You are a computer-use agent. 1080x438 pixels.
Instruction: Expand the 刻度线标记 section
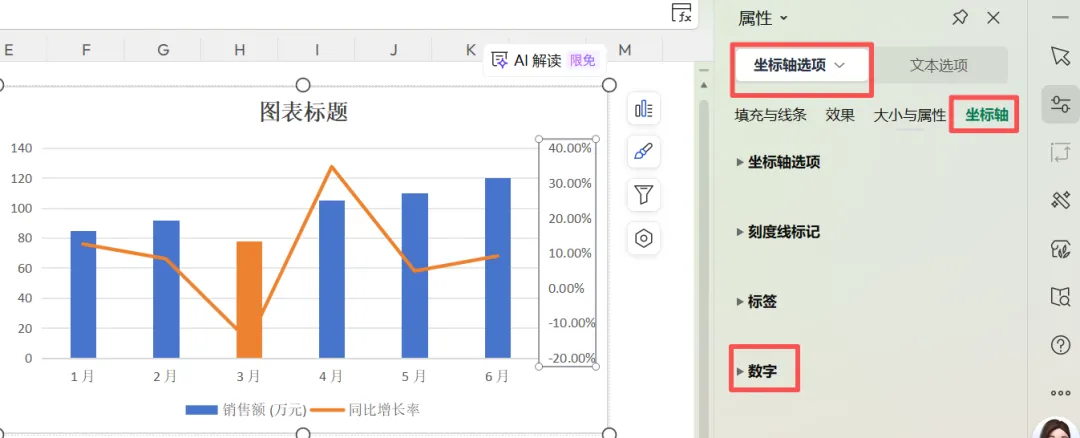click(x=778, y=232)
